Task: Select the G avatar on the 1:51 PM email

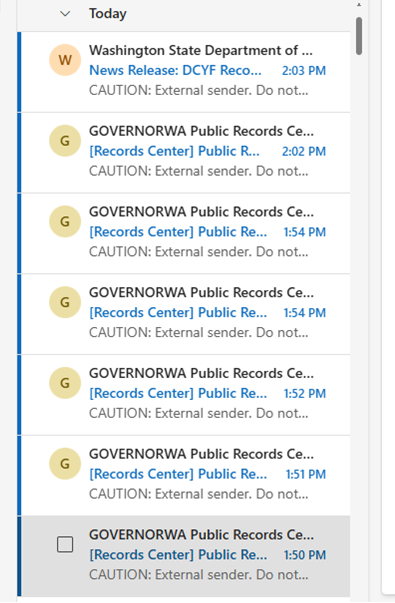Action: click(65, 464)
